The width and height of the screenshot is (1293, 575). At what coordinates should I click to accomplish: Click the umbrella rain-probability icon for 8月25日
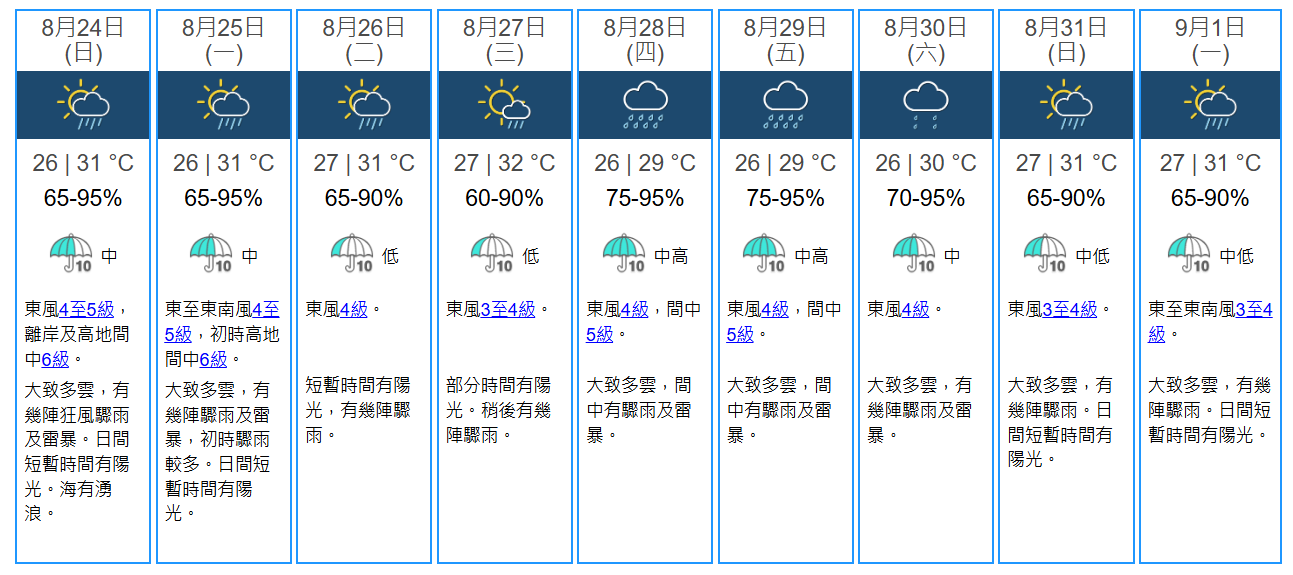(211, 254)
